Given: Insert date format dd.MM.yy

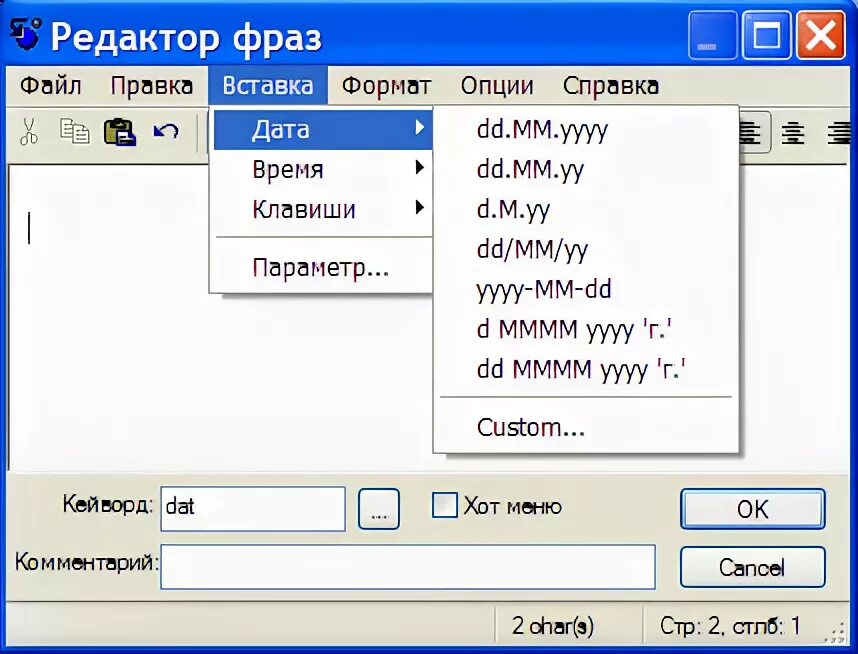Looking at the screenshot, I should (x=586, y=170).
